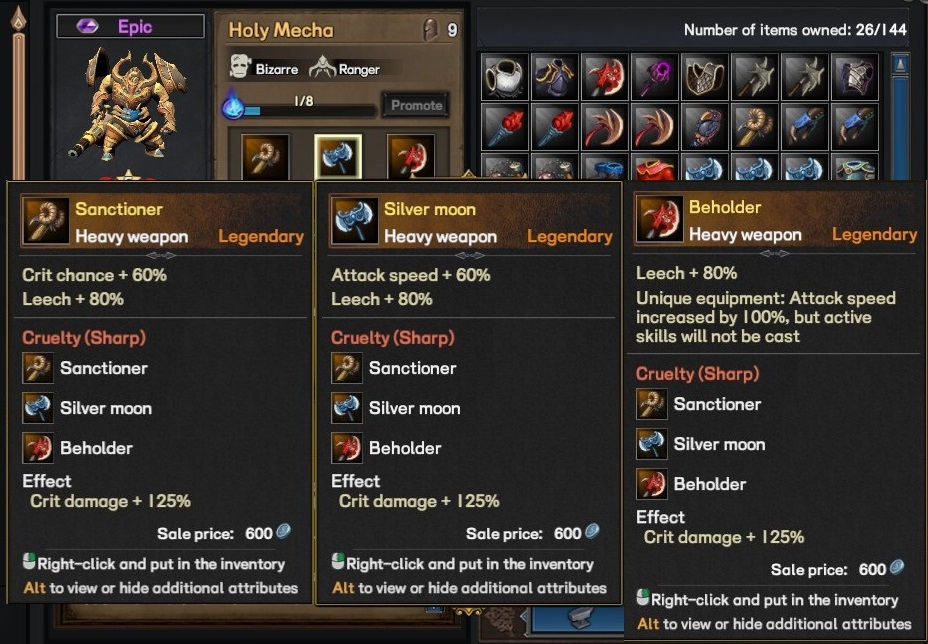The width and height of the screenshot is (928, 644).
Task: Click the white chest armor inventory item
Action: pyautogui.click(x=505, y=77)
